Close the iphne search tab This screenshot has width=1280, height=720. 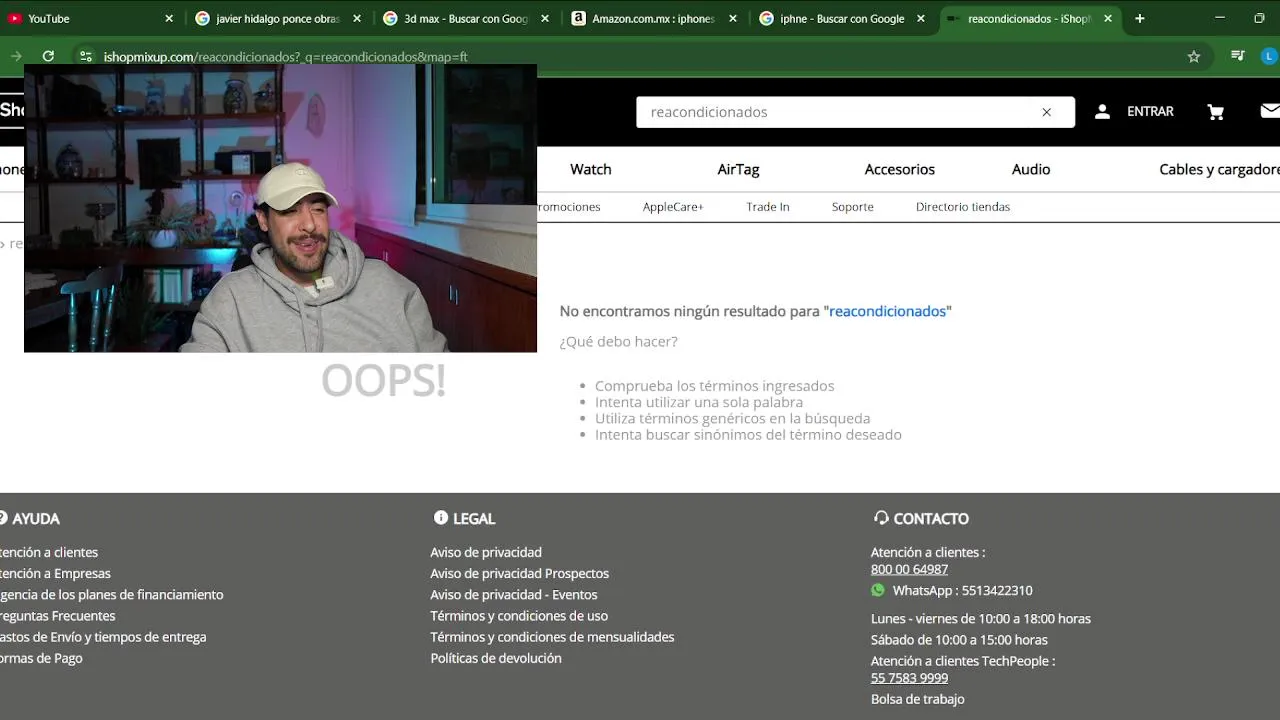click(920, 18)
